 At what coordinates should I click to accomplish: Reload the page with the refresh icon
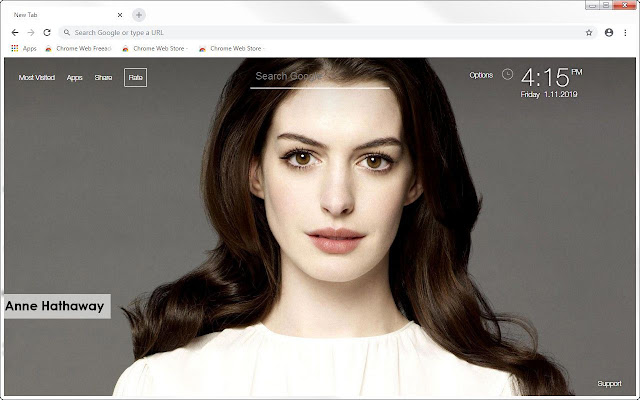tap(47, 33)
